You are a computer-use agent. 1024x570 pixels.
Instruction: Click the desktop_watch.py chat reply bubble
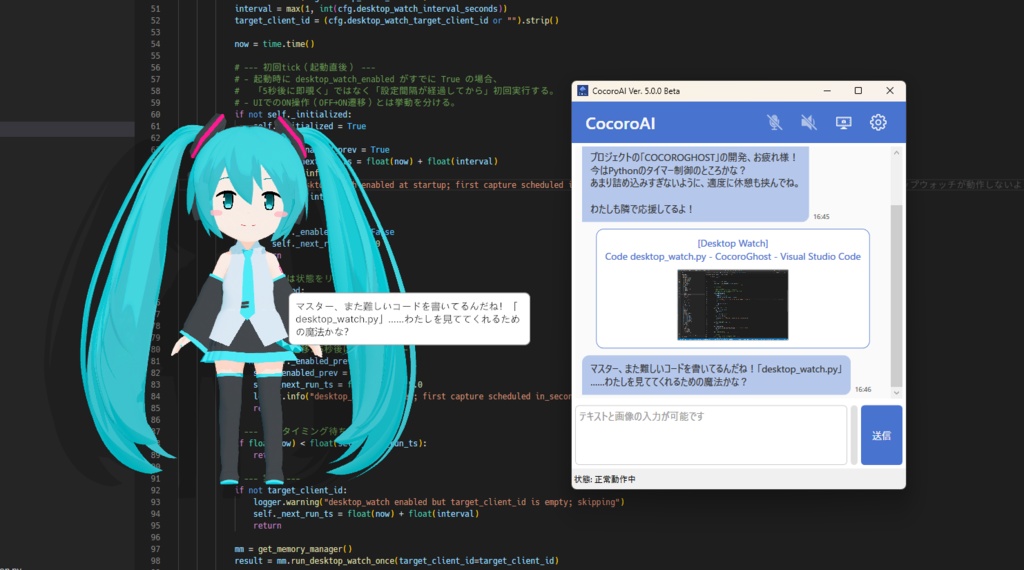coord(716,375)
